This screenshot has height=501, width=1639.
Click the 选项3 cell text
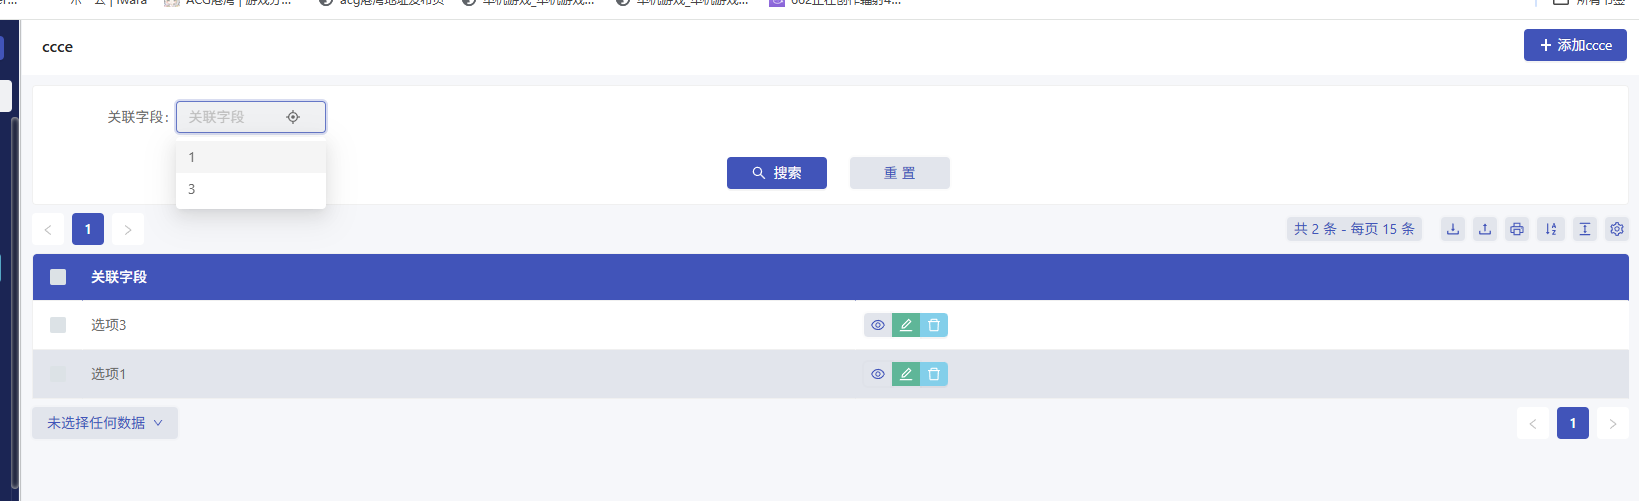[x=109, y=325]
